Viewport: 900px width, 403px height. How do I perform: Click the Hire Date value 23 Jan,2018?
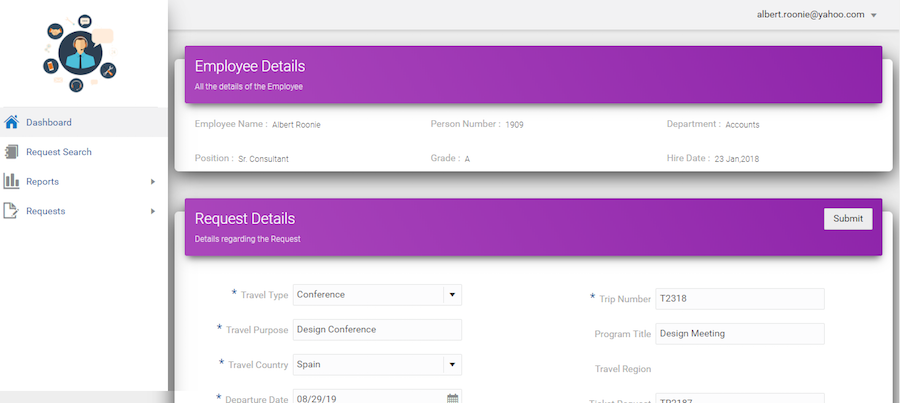pos(736,159)
